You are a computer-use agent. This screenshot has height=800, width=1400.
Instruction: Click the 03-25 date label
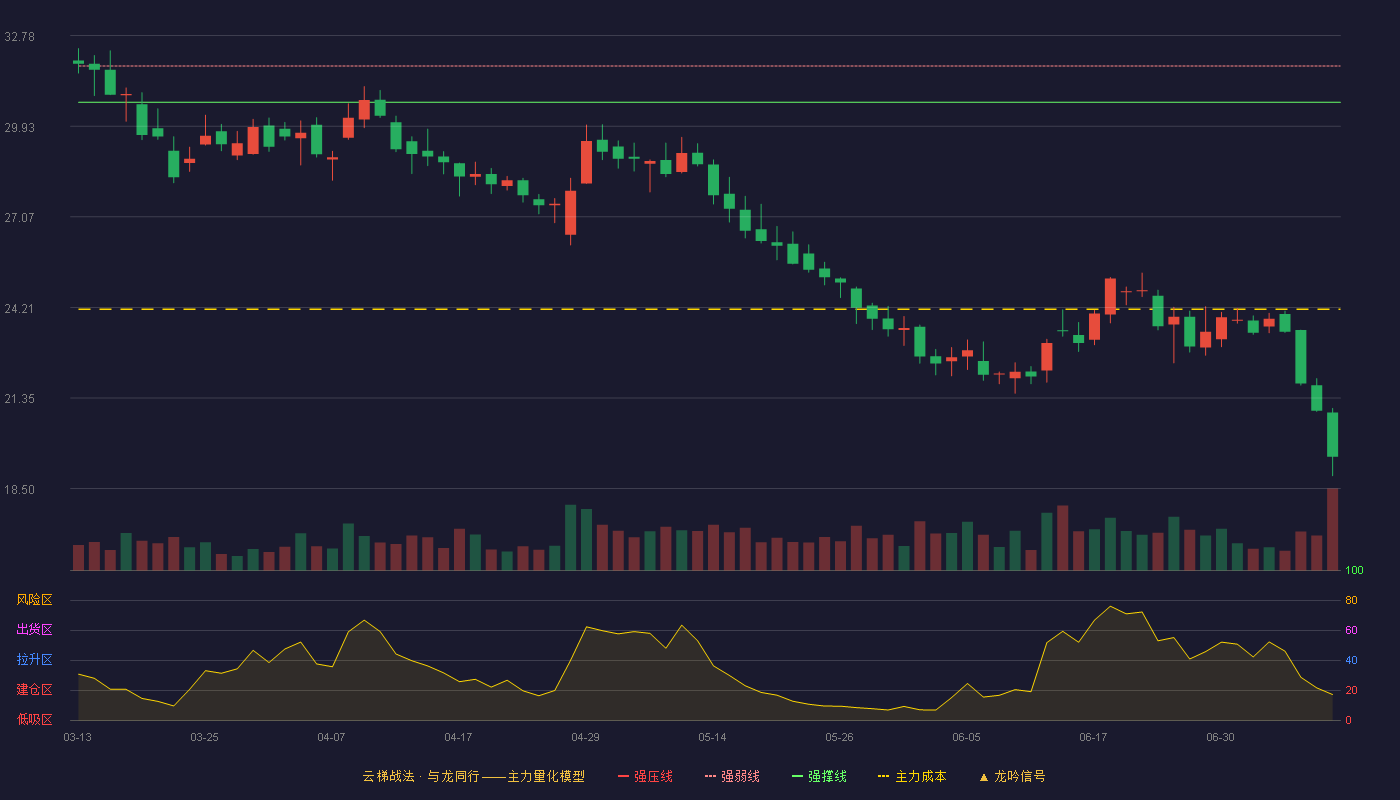point(204,737)
